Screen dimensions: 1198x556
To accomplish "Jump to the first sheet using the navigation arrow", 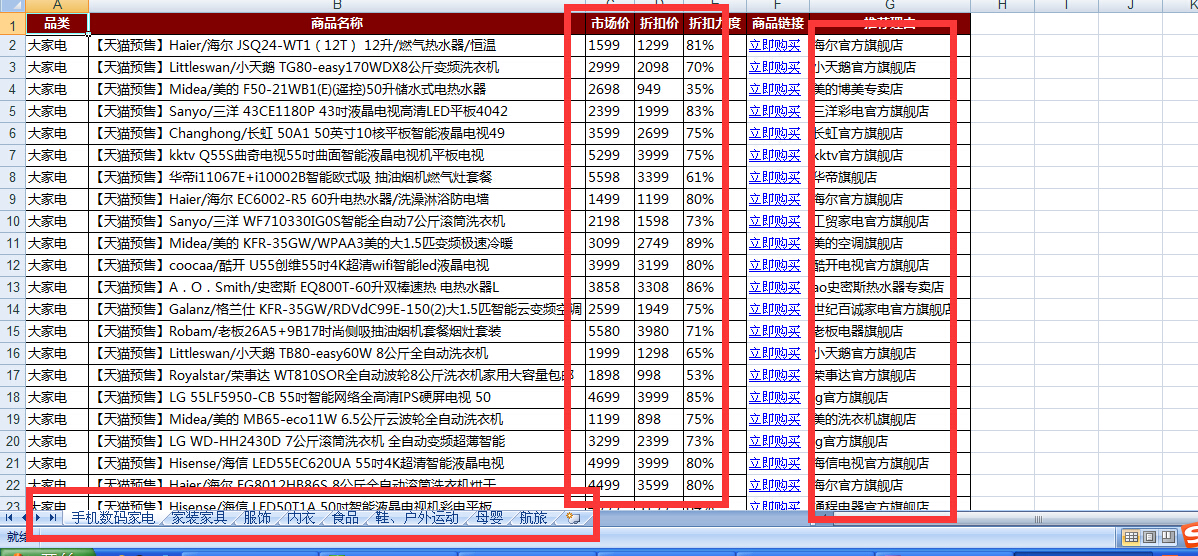I will click(9, 518).
